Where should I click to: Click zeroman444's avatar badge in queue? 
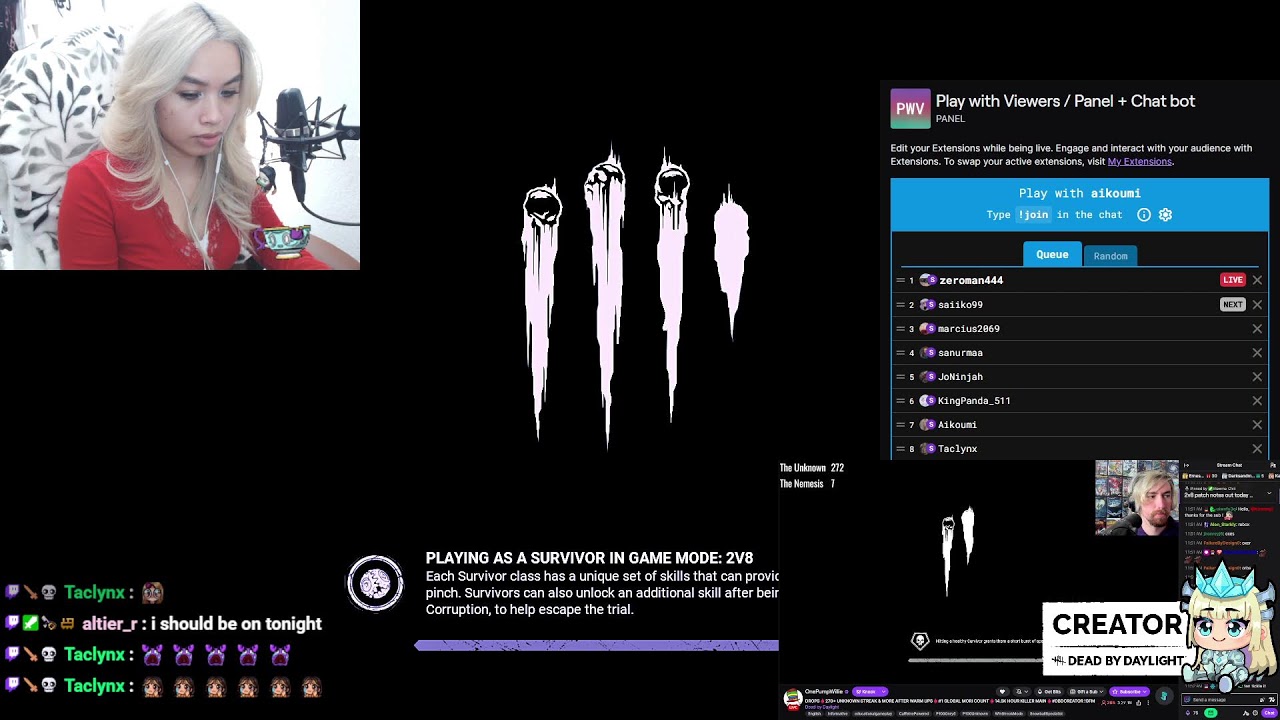(x=927, y=280)
